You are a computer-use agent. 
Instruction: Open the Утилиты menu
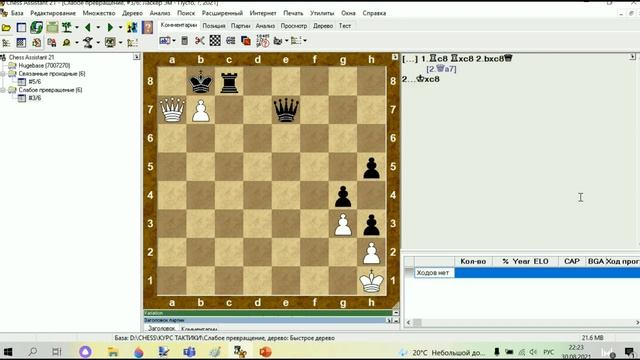[322, 13]
